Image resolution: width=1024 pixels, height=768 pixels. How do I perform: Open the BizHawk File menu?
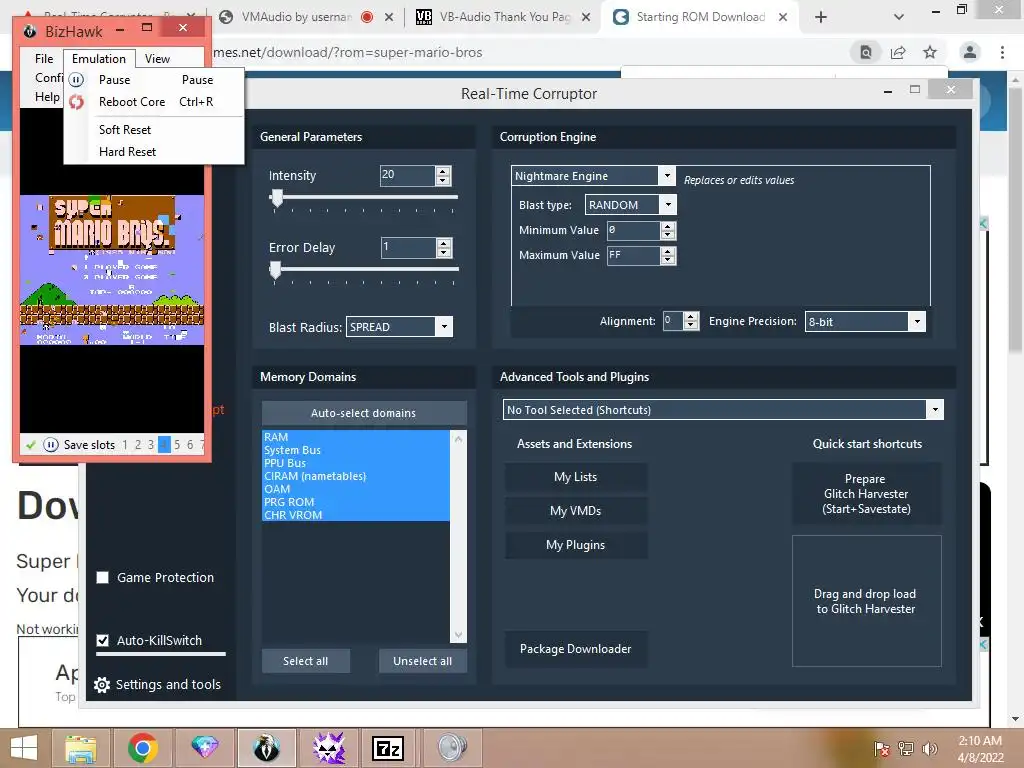(x=44, y=59)
